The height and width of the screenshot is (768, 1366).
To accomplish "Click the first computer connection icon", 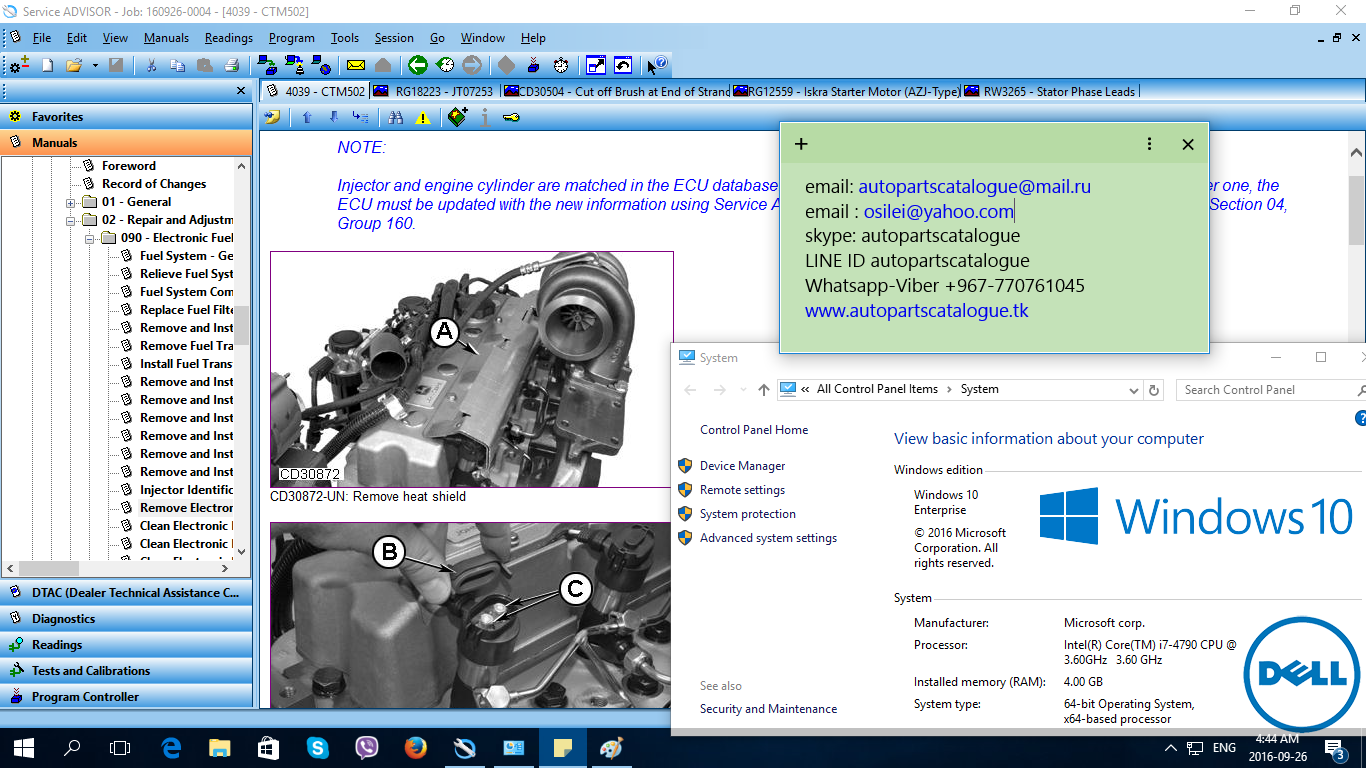I will pyautogui.click(x=267, y=66).
